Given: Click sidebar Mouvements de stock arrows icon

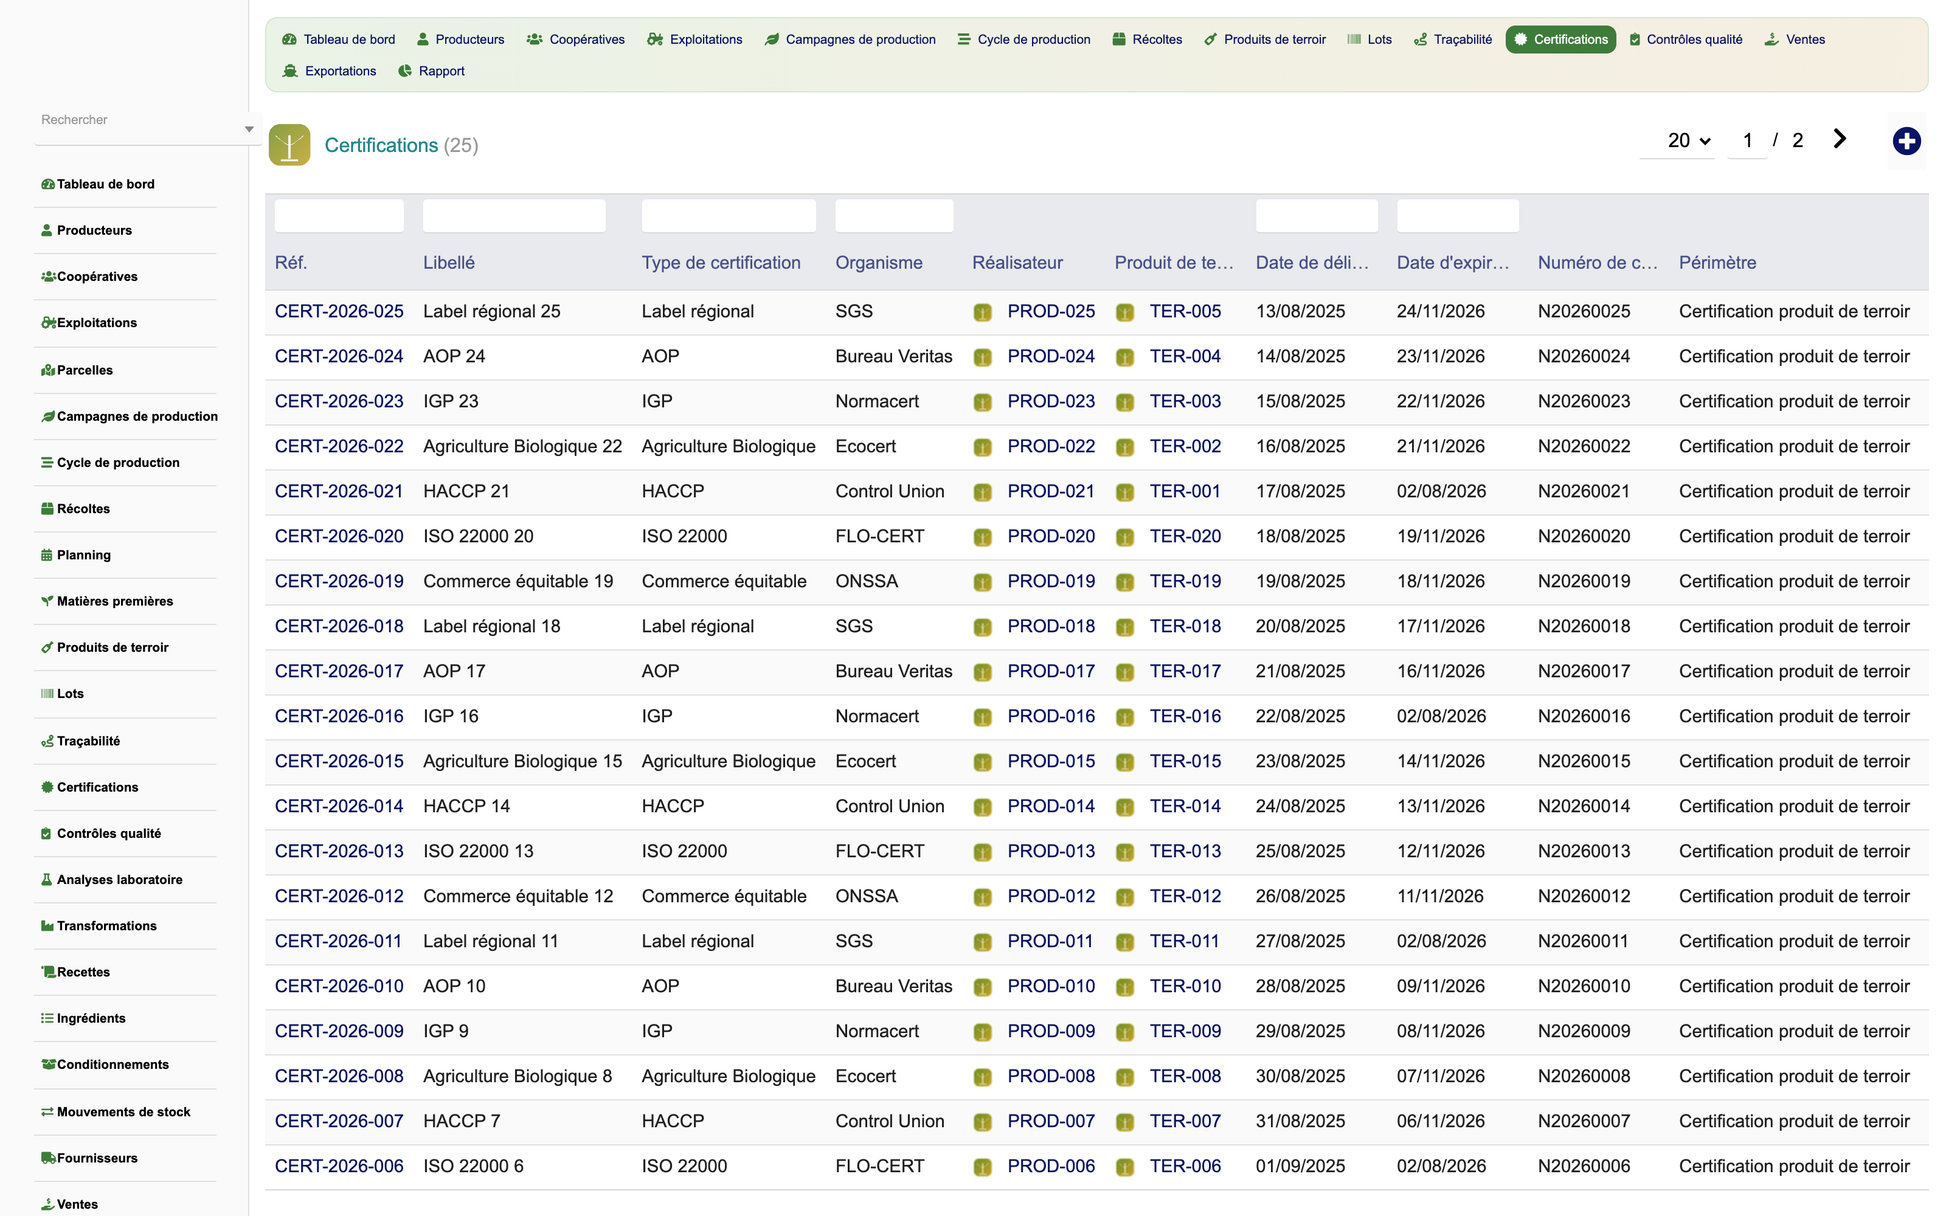Looking at the screenshot, I should pyautogui.click(x=47, y=1112).
